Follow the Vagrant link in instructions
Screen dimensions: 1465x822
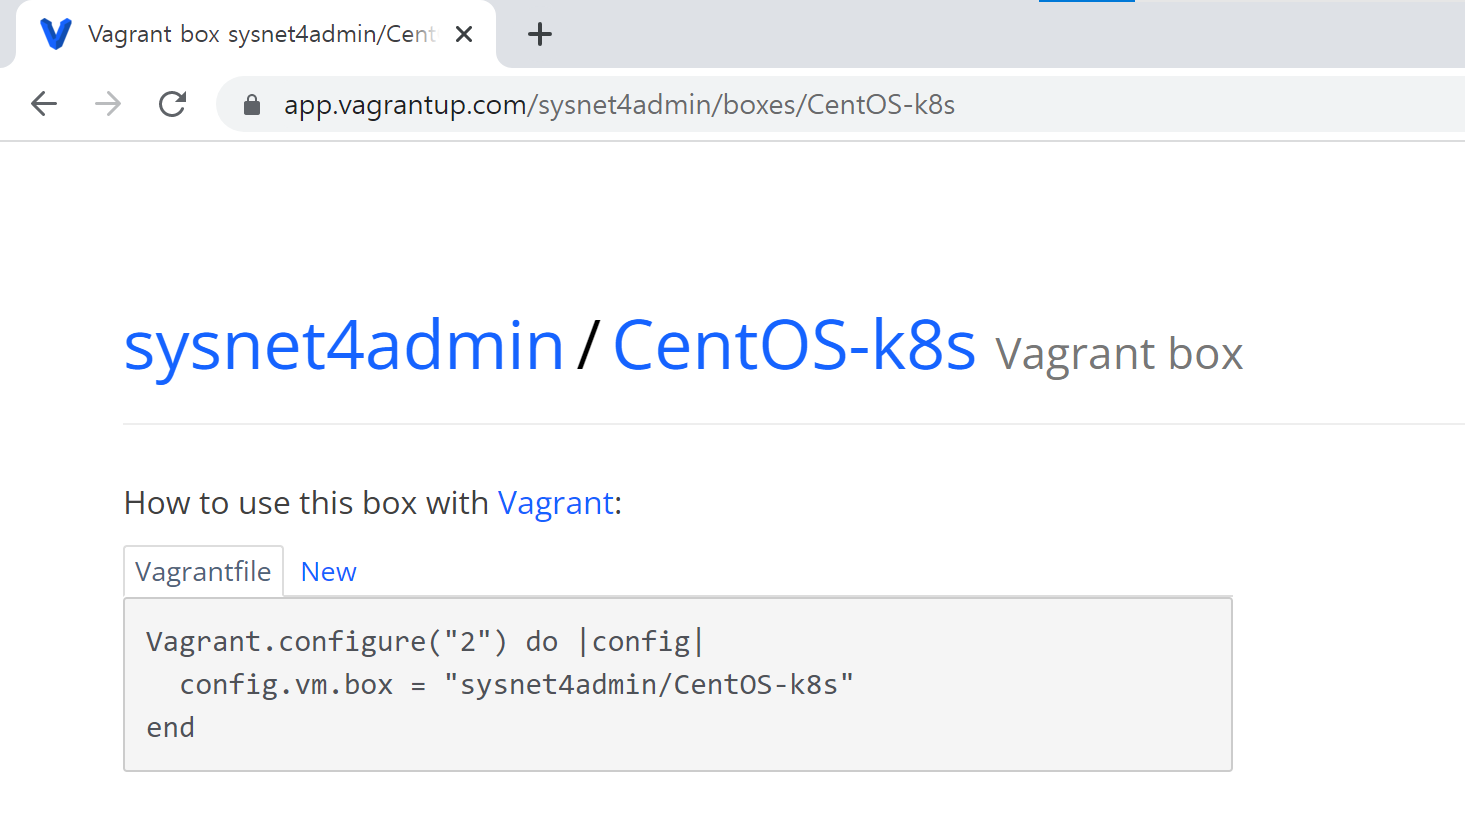pyautogui.click(x=556, y=503)
